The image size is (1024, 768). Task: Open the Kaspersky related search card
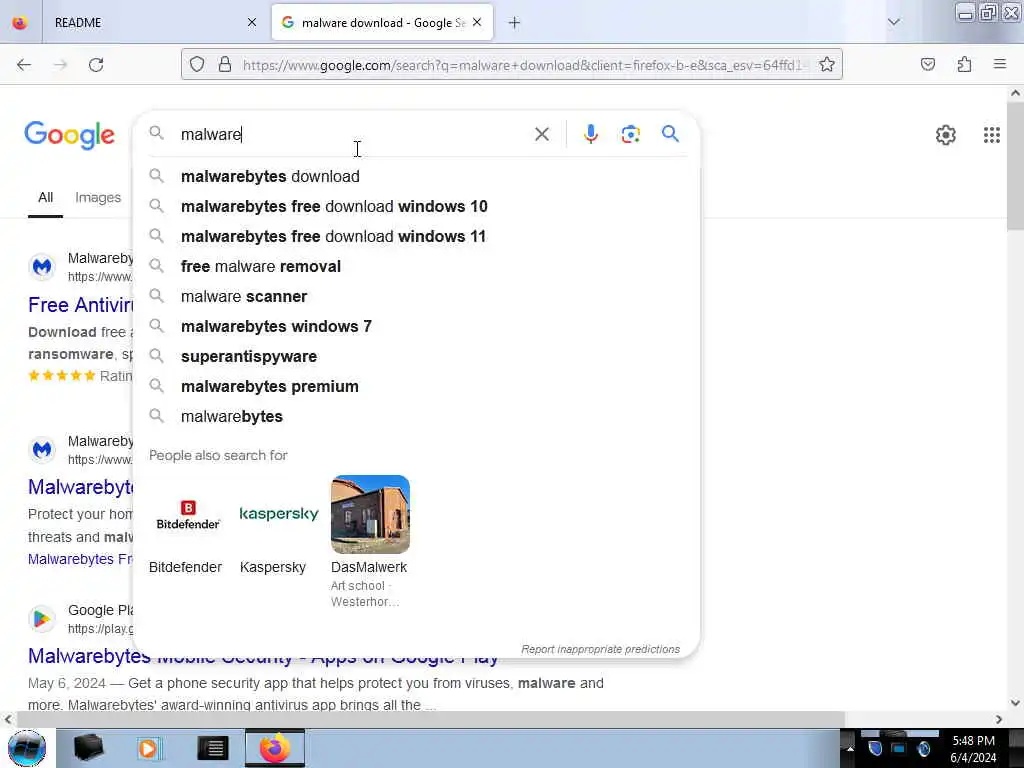279,525
